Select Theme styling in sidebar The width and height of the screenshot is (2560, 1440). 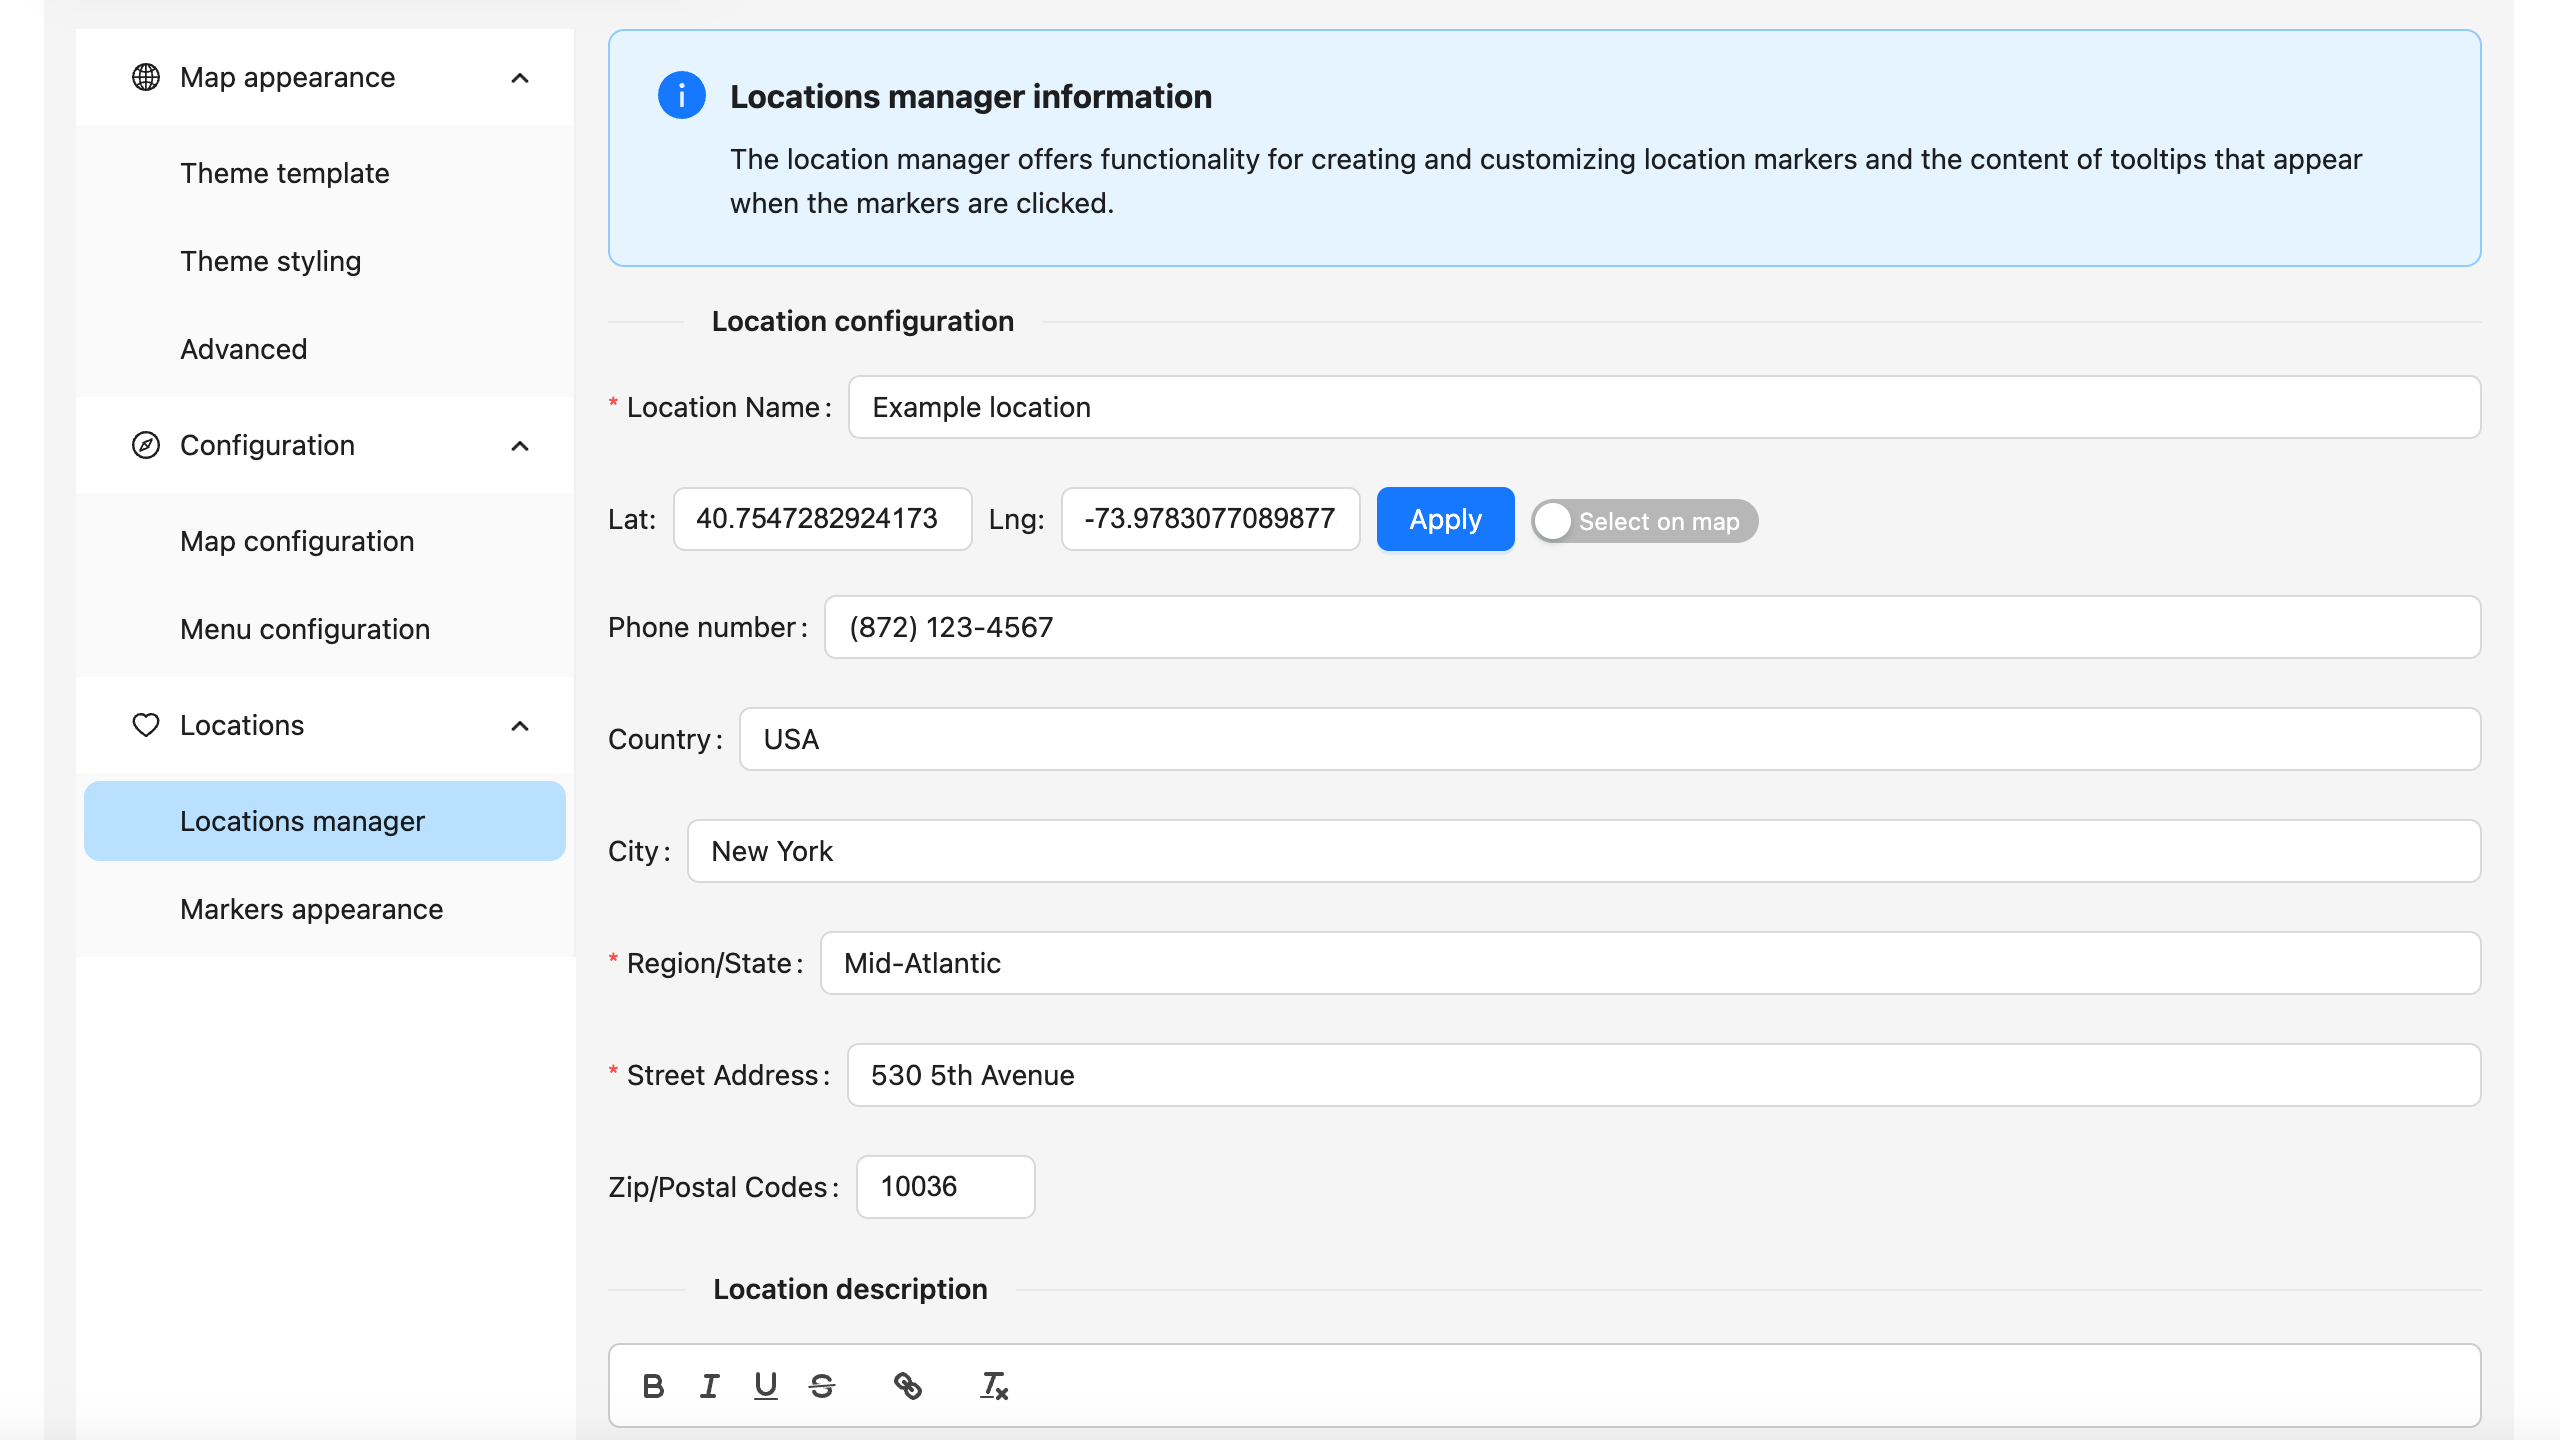point(270,261)
